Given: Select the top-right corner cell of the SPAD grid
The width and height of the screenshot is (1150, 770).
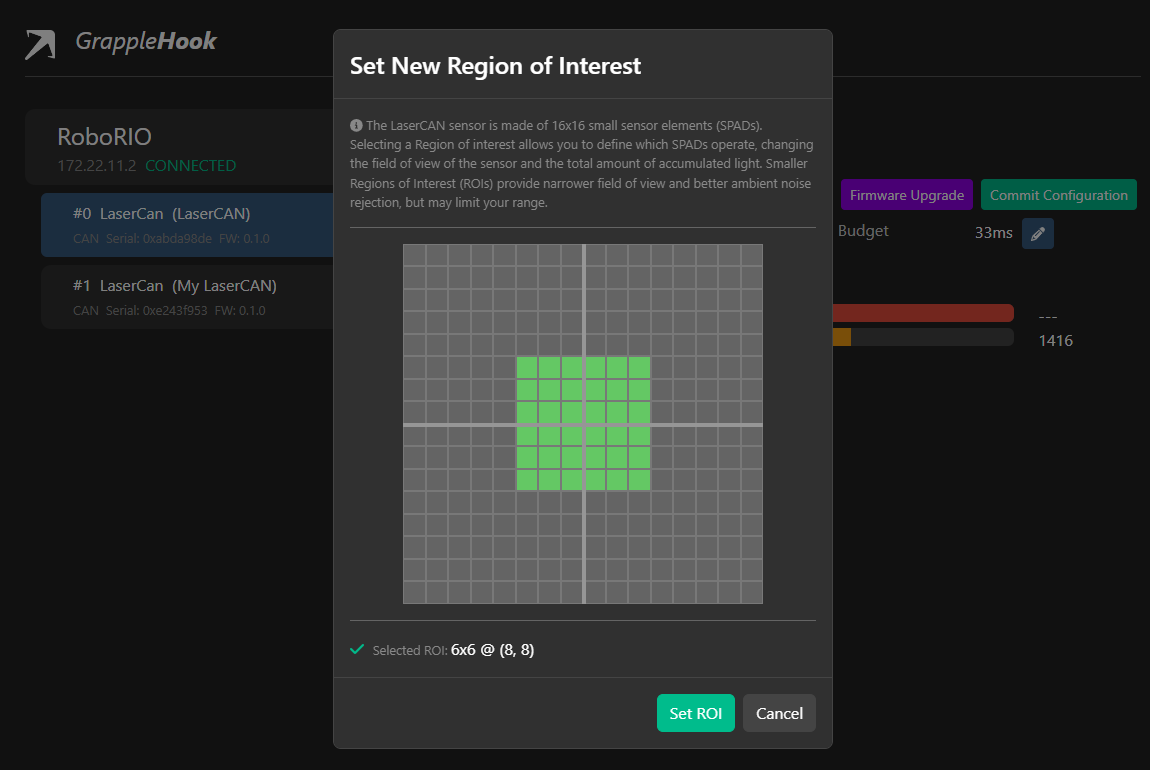Looking at the screenshot, I should click(751, 255).
